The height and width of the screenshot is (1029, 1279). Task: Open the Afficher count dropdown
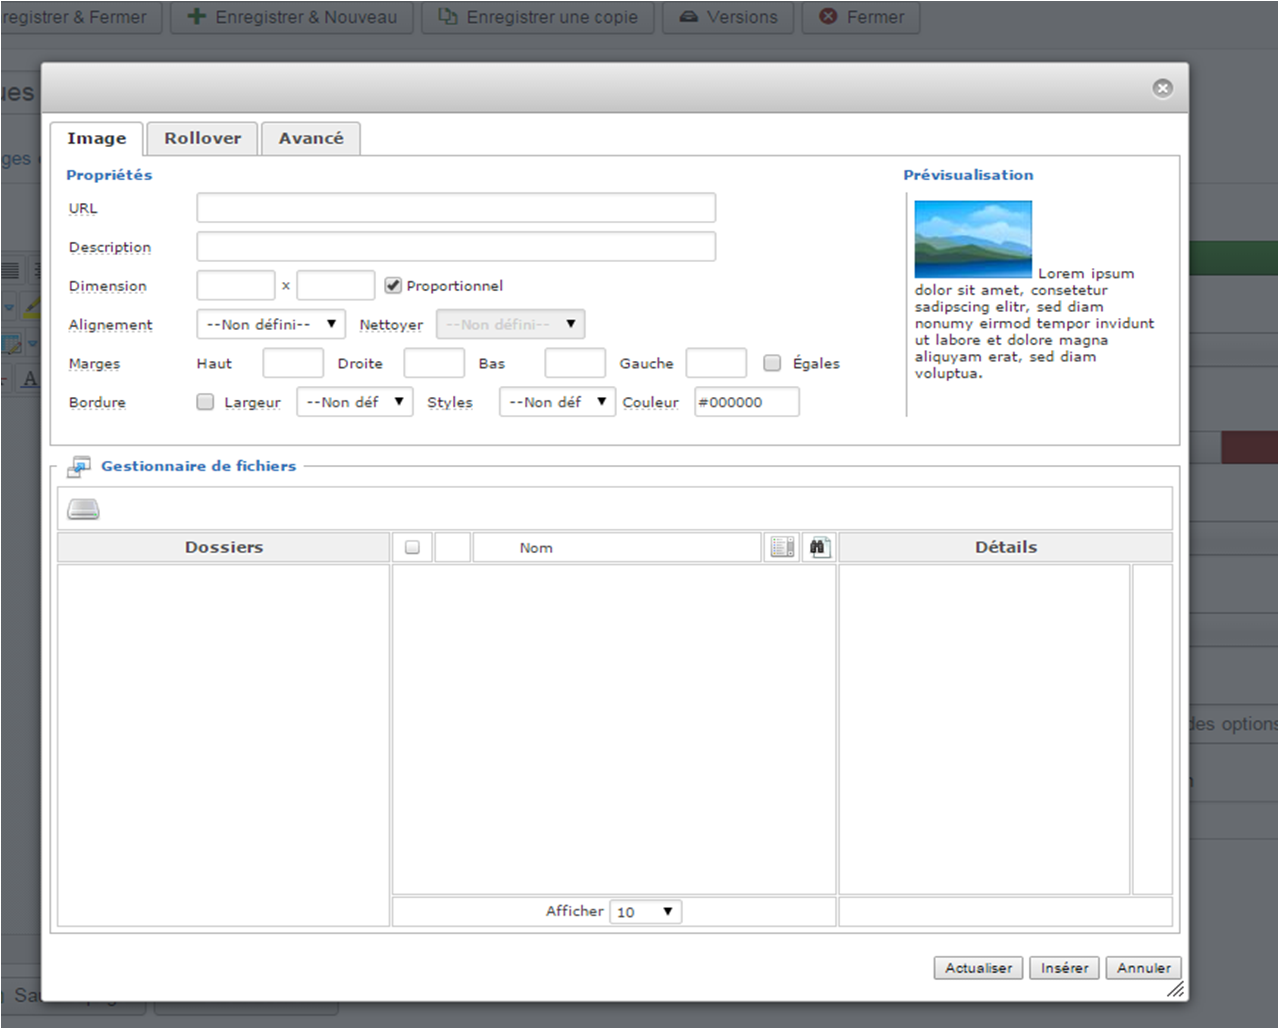(x=645, y=912)
